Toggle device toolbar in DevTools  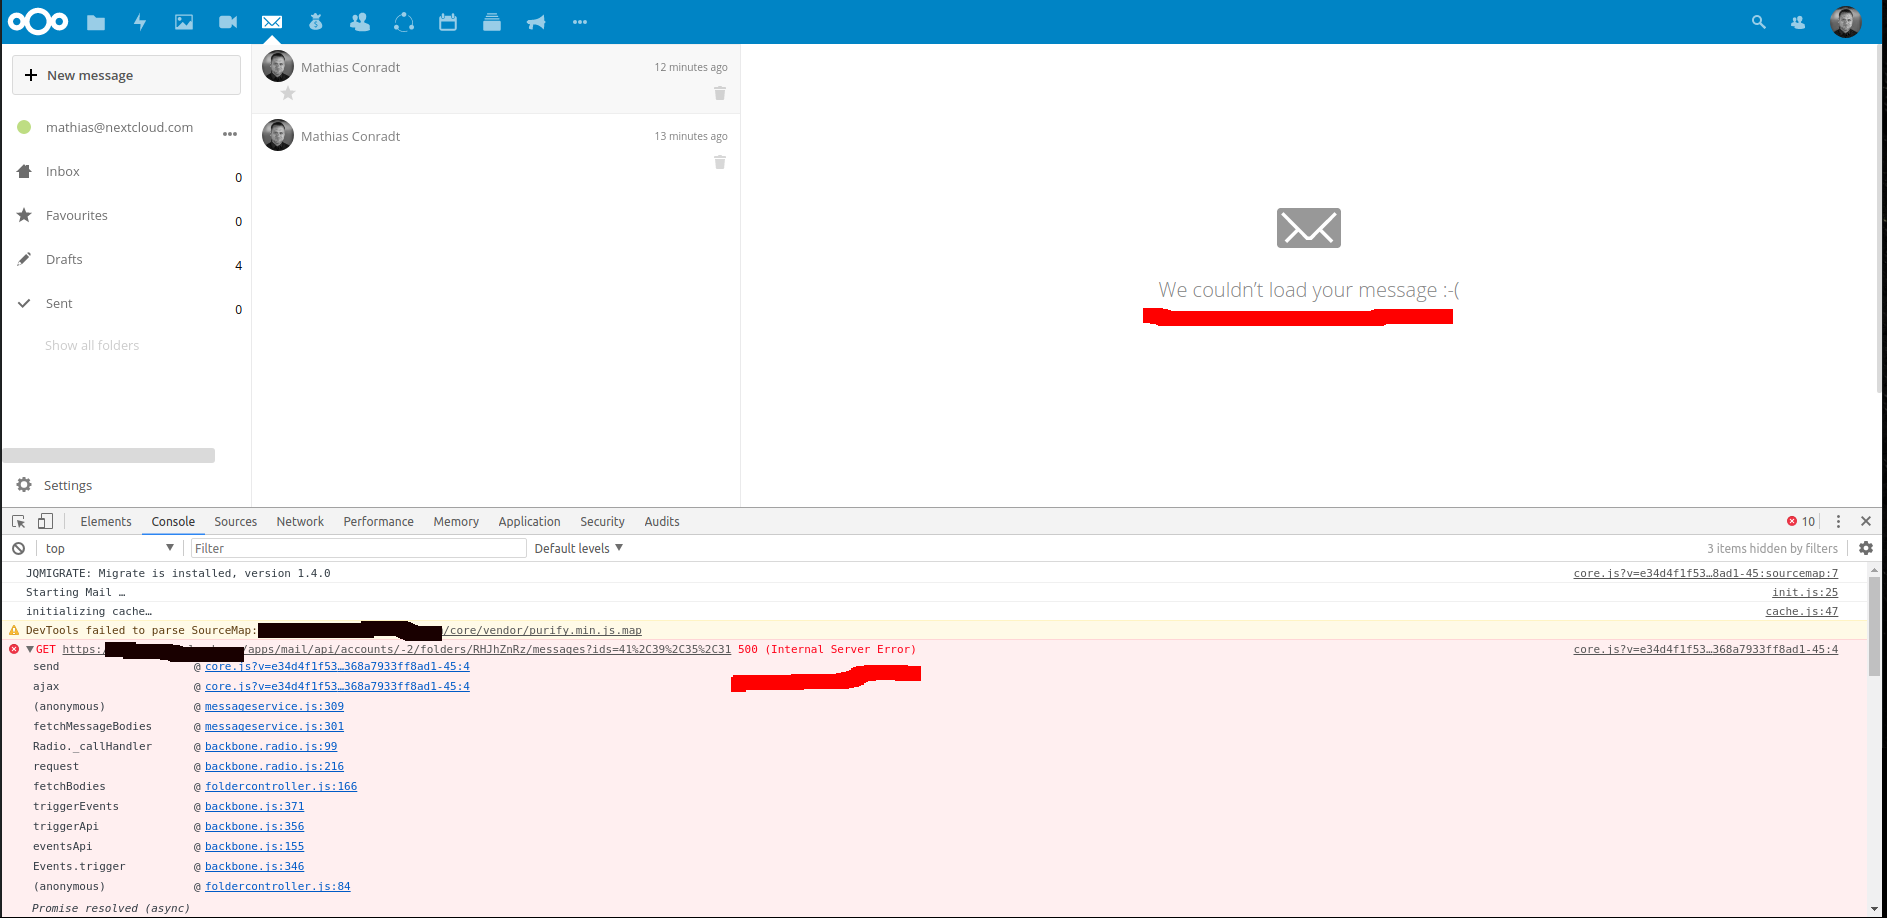tap(45, 522)
